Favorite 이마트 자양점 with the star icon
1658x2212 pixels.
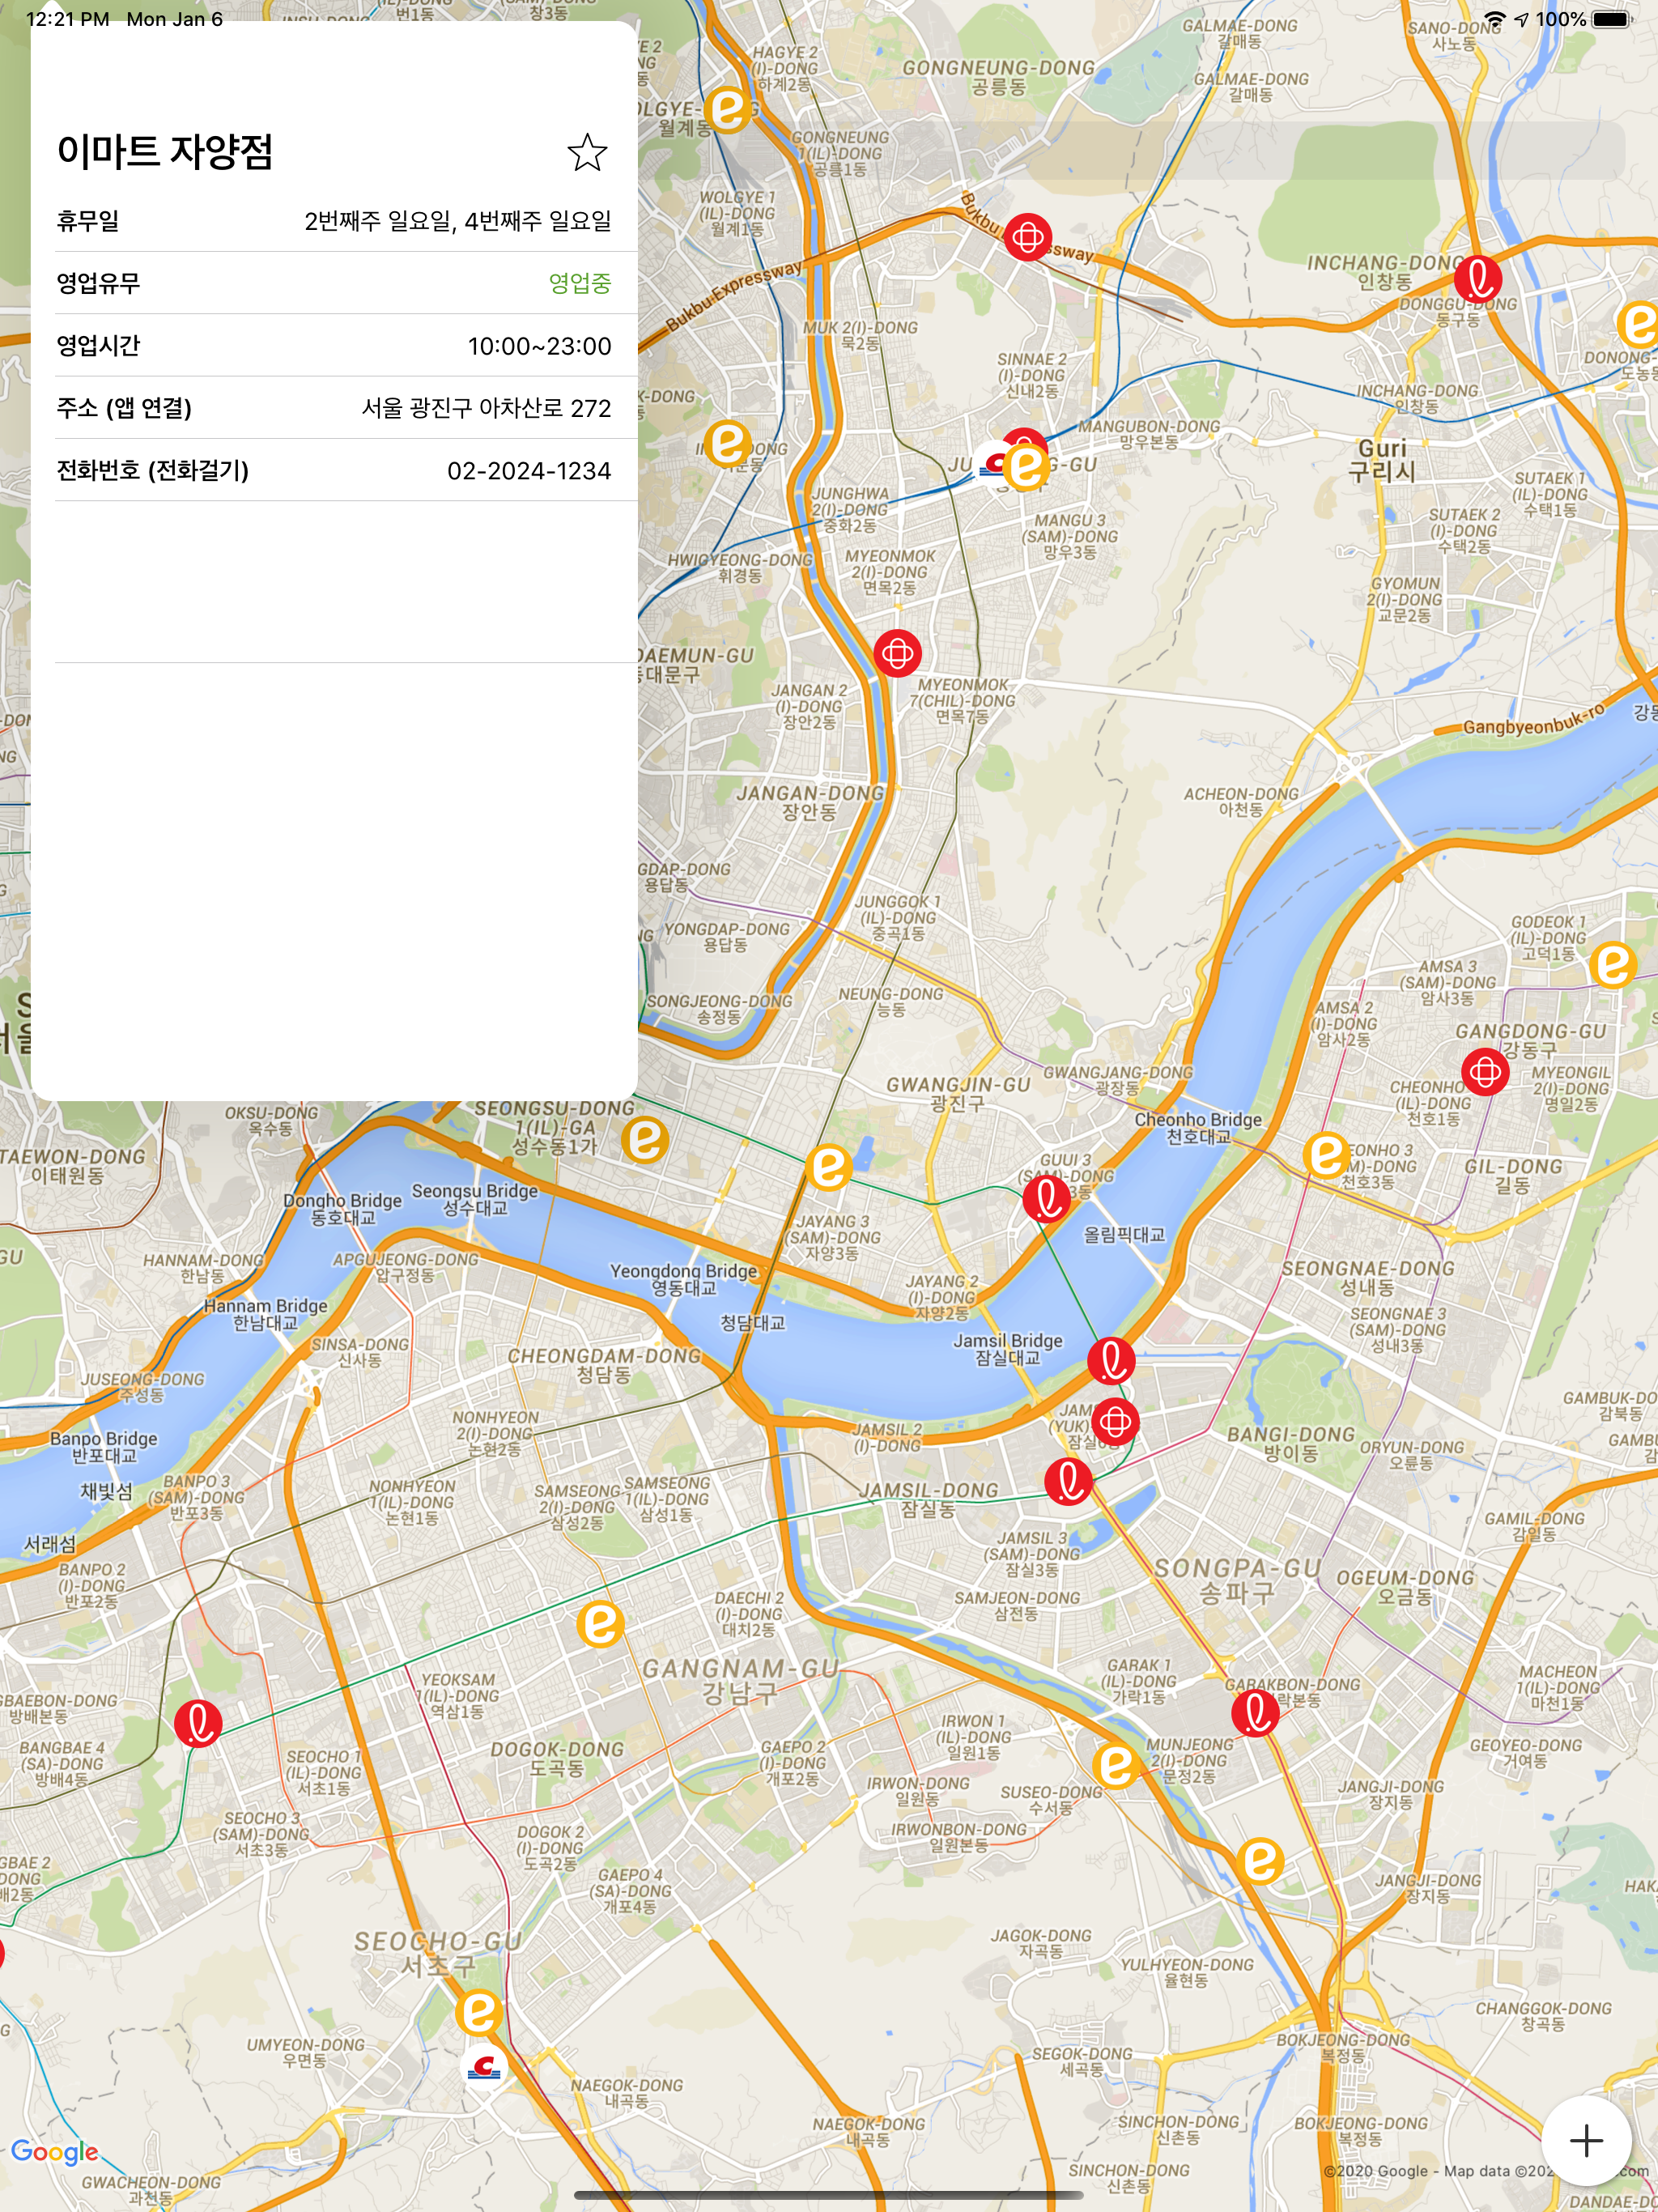(x=587, y=152)
